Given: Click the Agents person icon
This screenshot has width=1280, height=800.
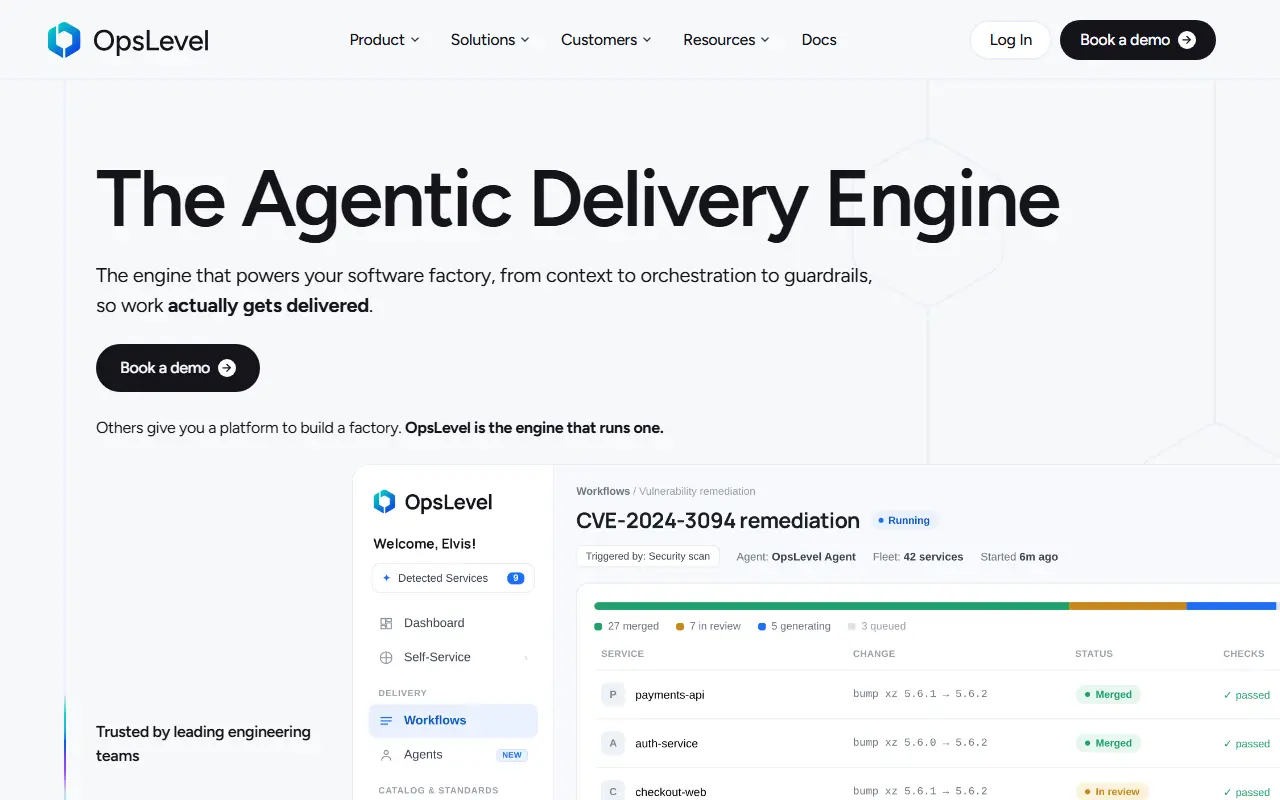Looking at the screenshot, I should [386, 755].
